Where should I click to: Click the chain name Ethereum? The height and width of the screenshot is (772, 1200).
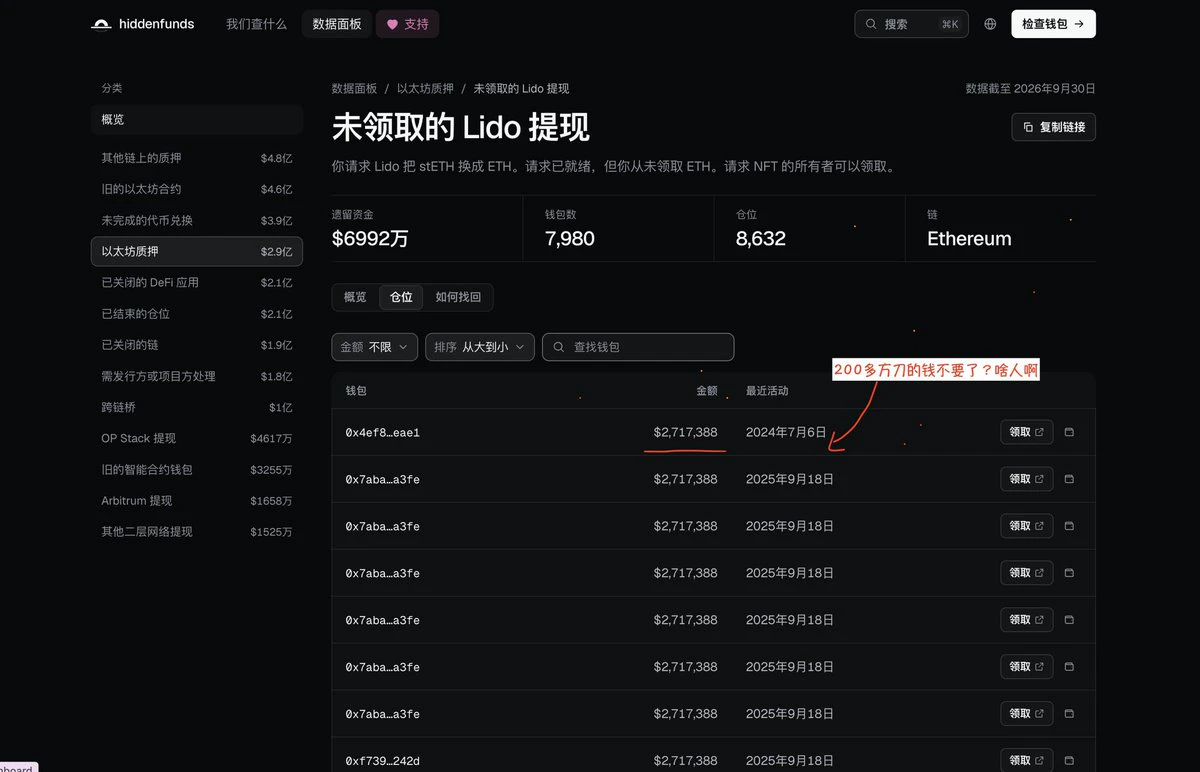click(969, 239)
